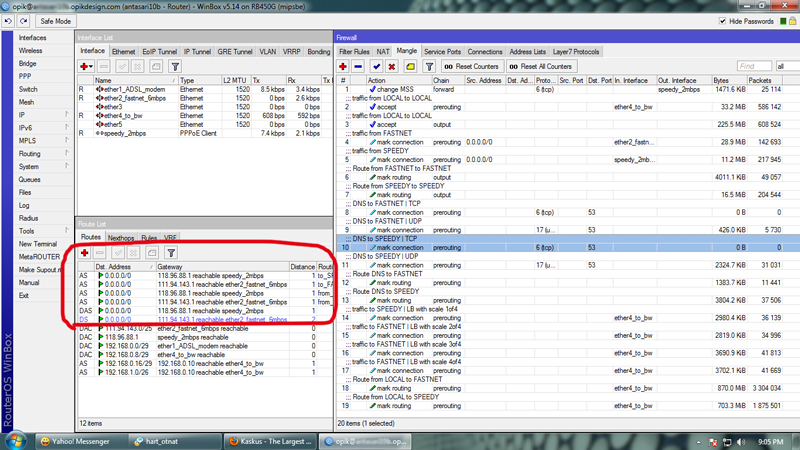The width and height of the screenshot is (800, 450).
Task: Toggle the Safe Mode button
Action: (55, 21)
